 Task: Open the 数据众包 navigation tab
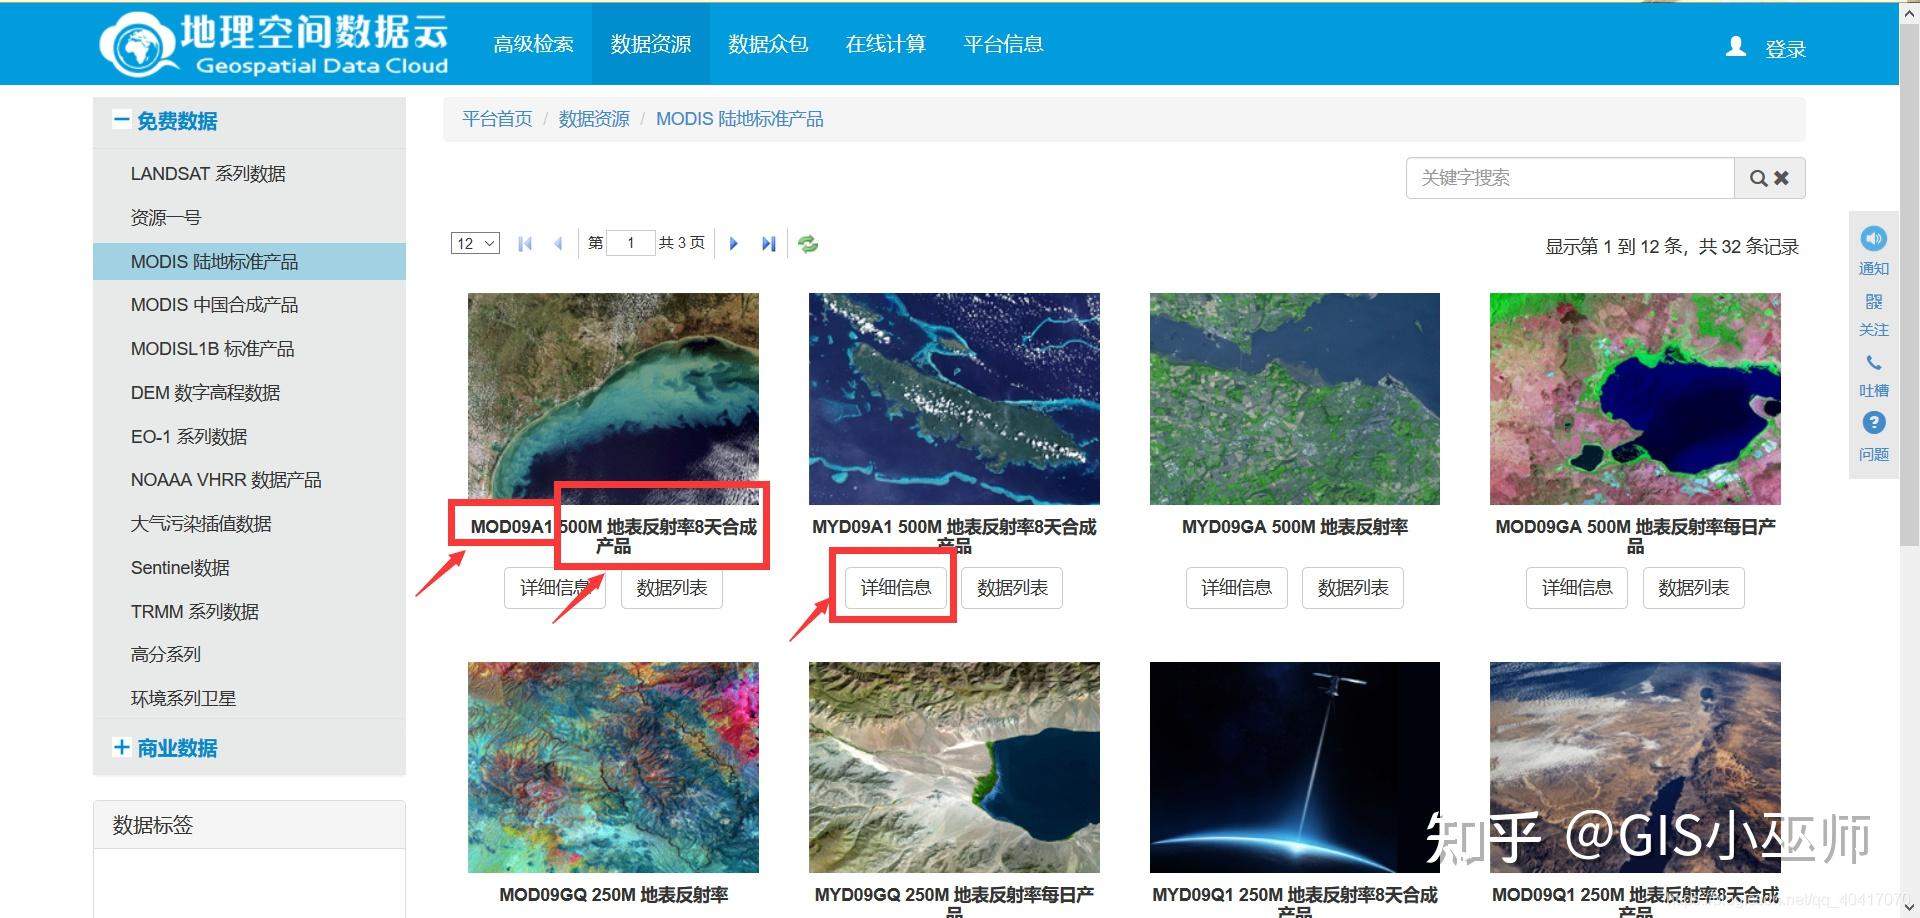(x=768, y=44)
